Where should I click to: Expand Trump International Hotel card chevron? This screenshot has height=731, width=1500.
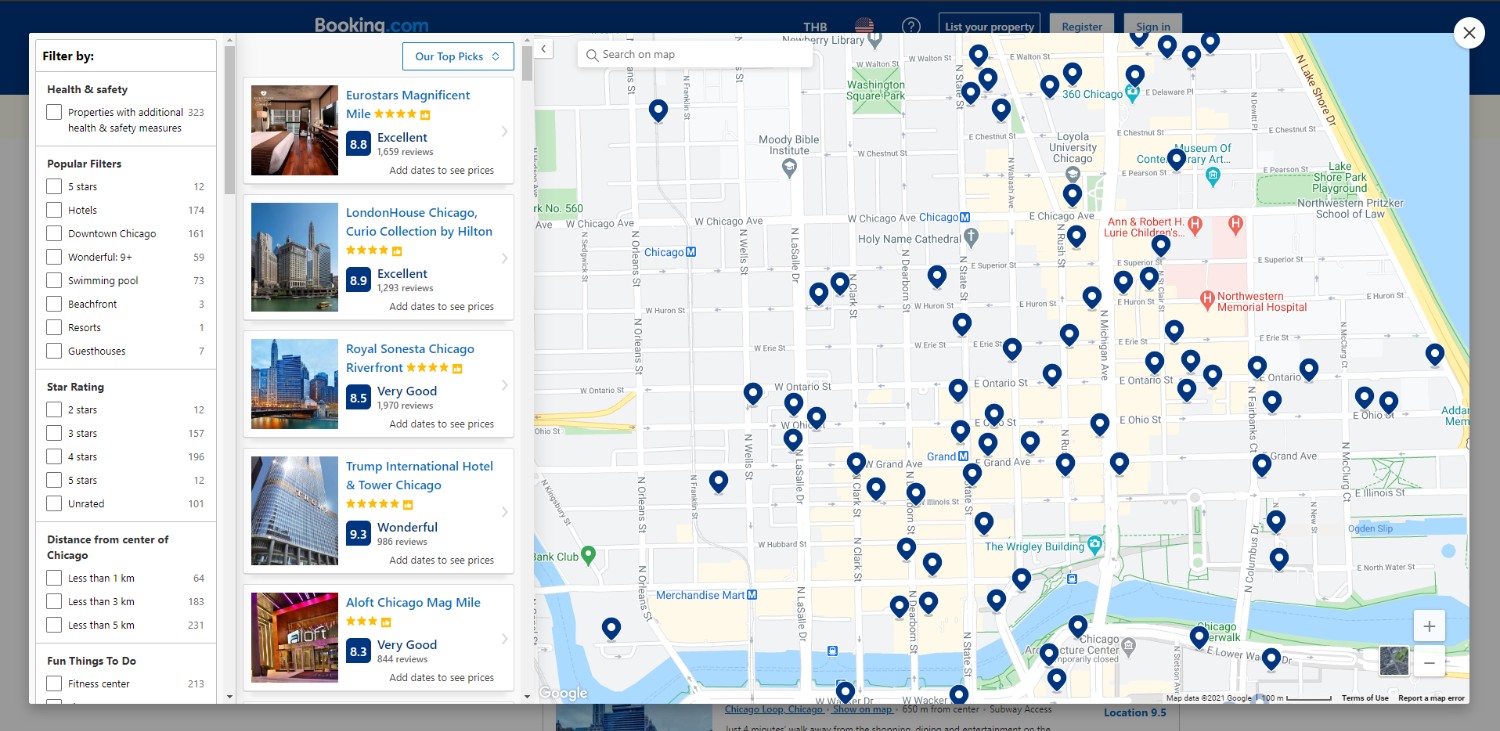(504, 512)
